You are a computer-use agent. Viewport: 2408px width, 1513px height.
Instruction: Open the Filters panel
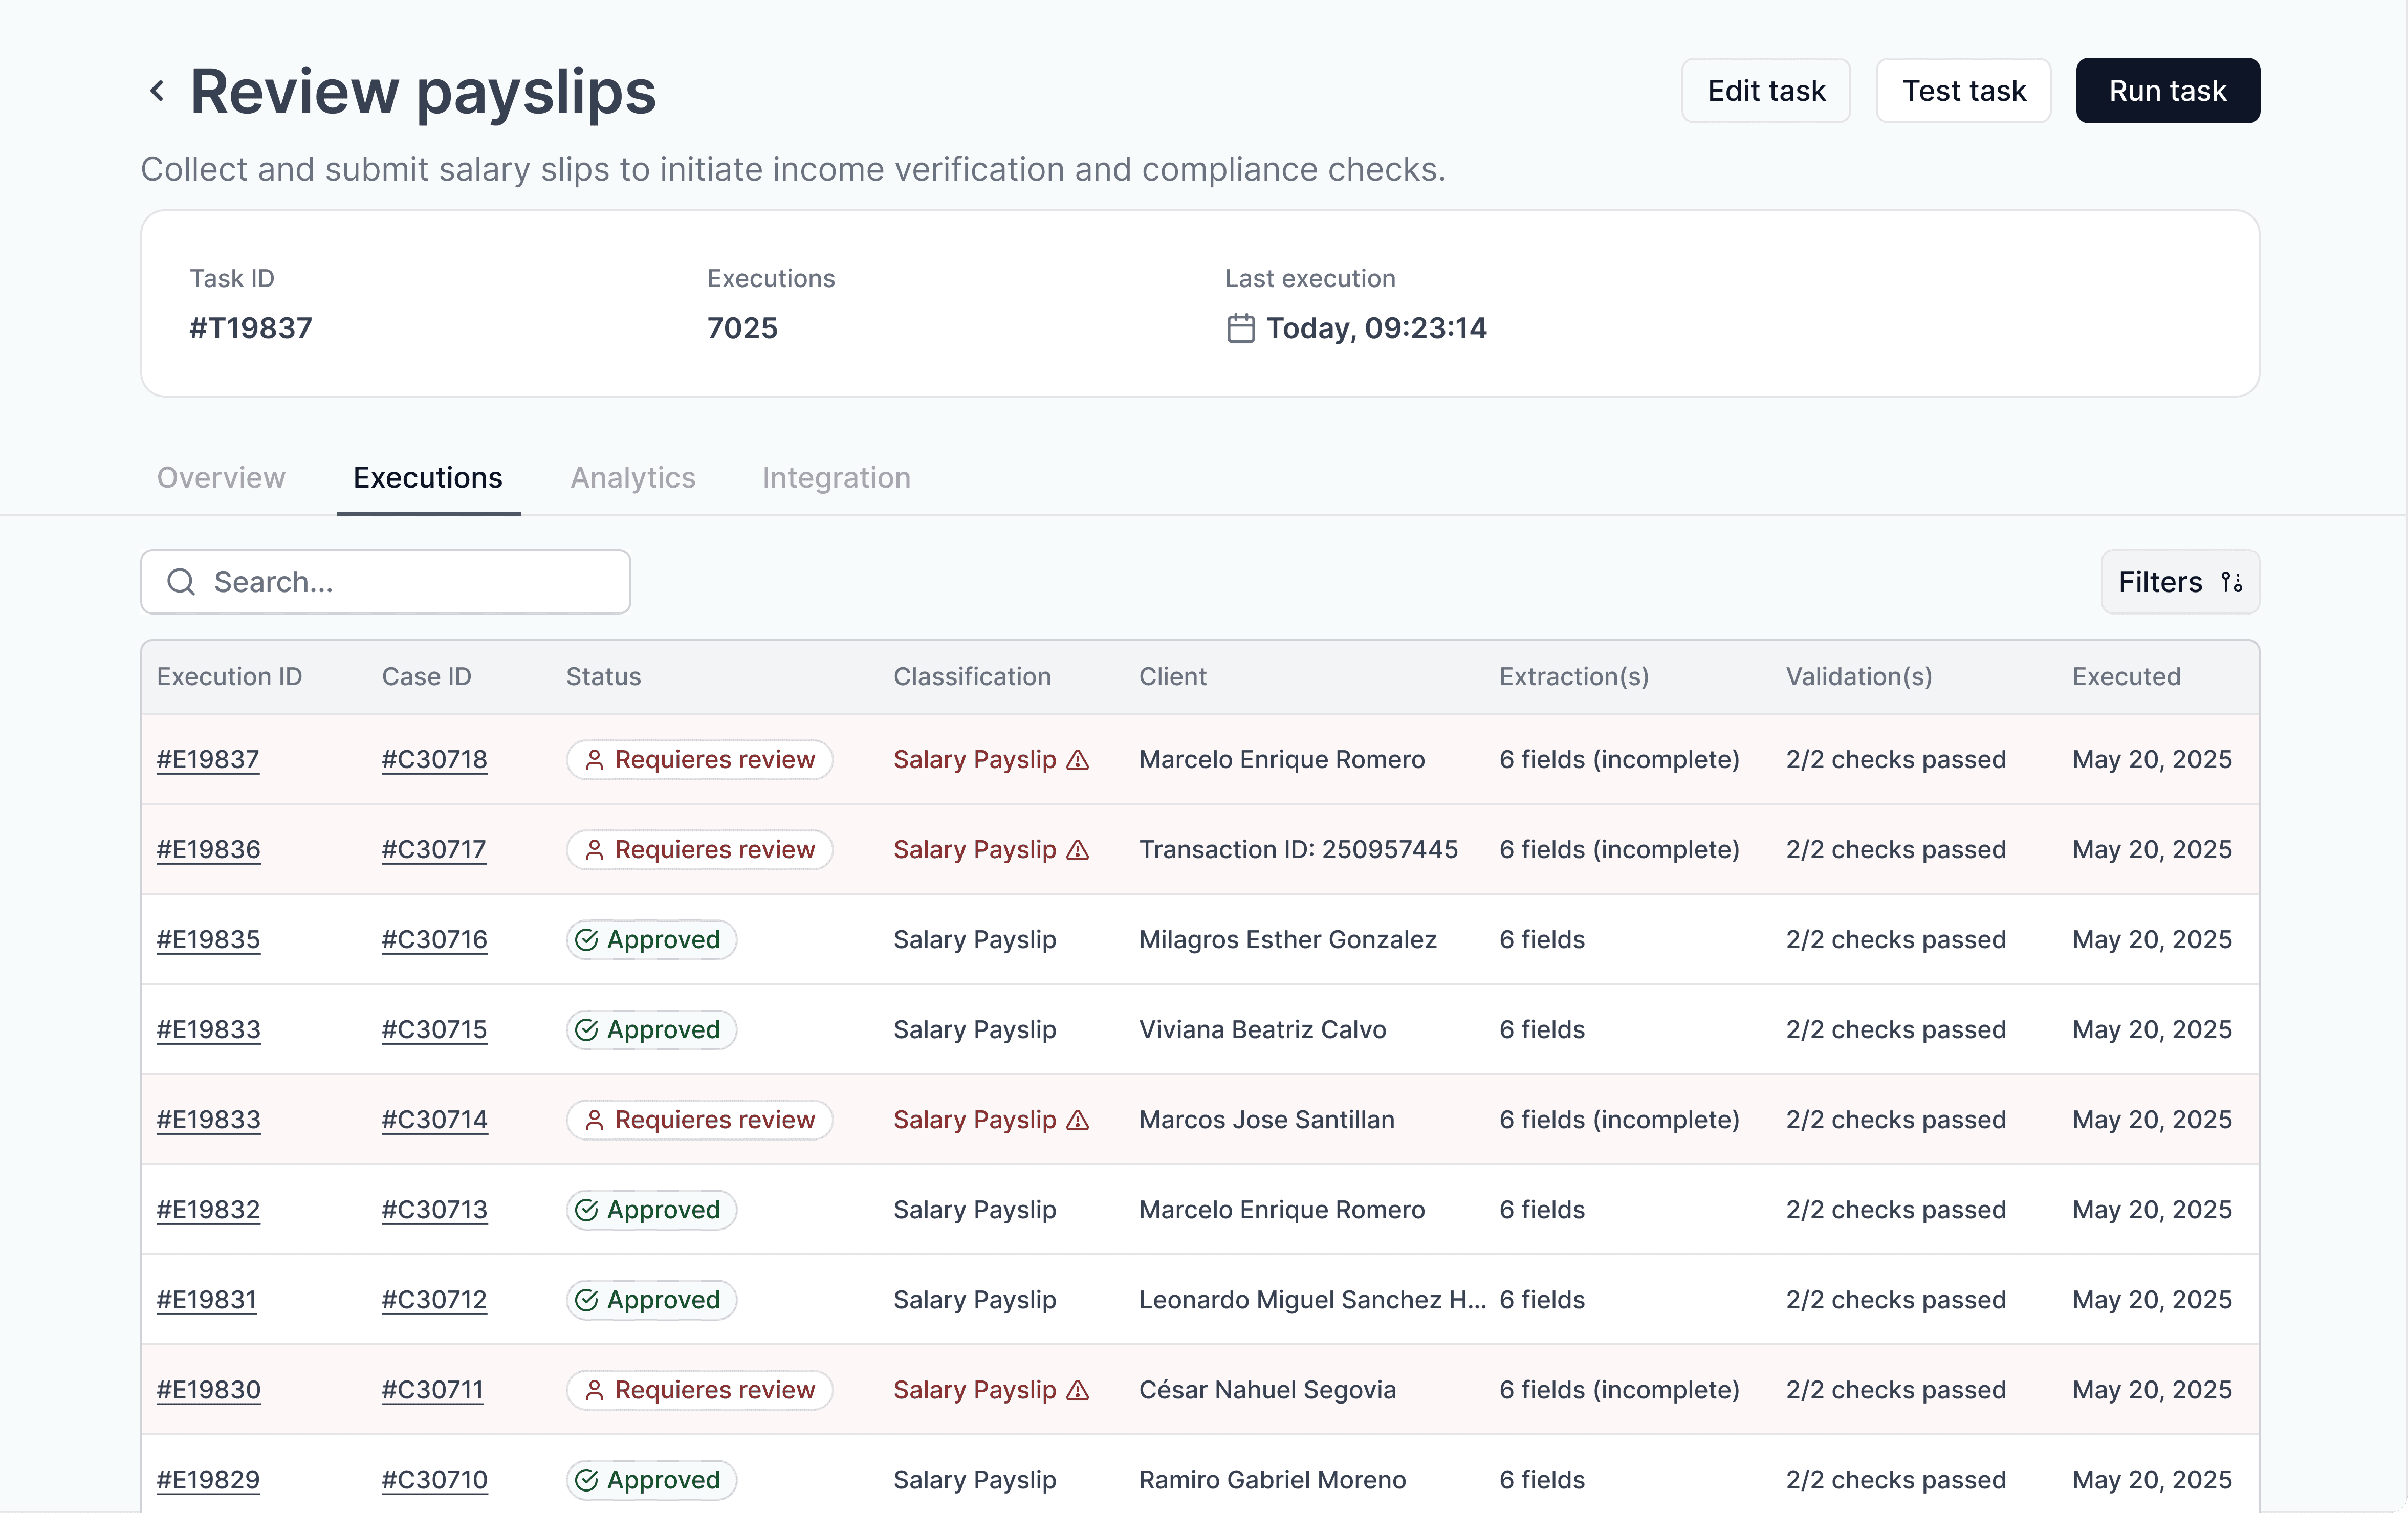click(x=2180, y=582)
